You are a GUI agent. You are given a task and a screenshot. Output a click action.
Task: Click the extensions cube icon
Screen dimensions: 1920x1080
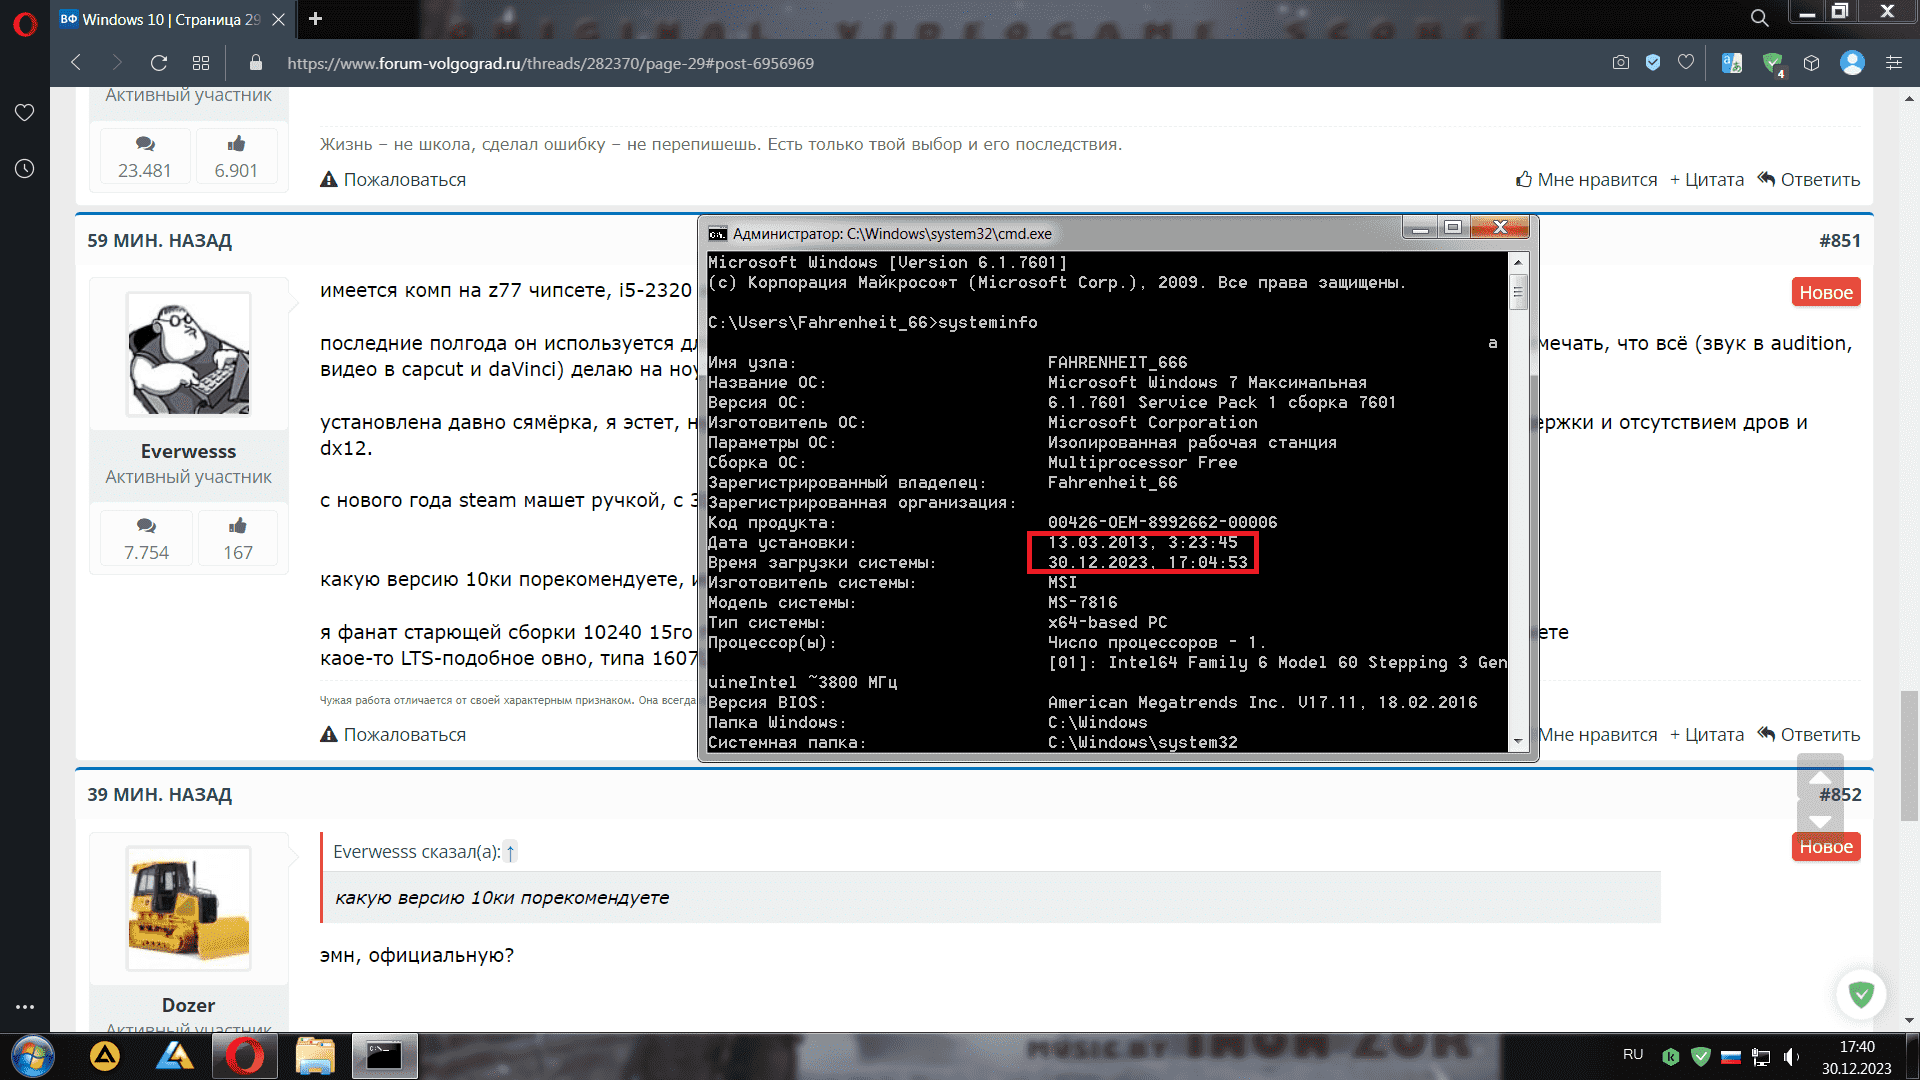pos(1811,63)
